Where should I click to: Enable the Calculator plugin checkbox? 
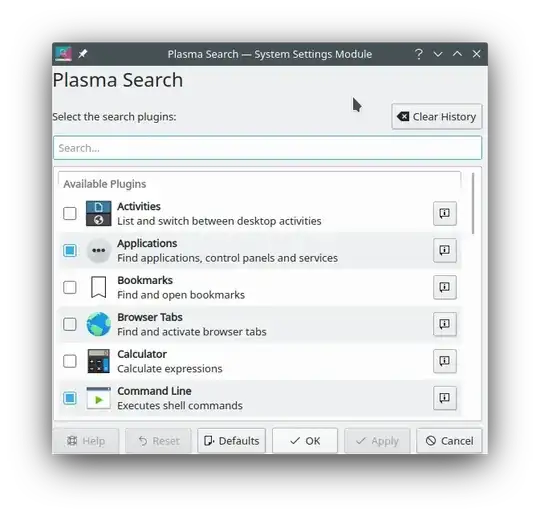pyautogui.click(x=70, y=361)
